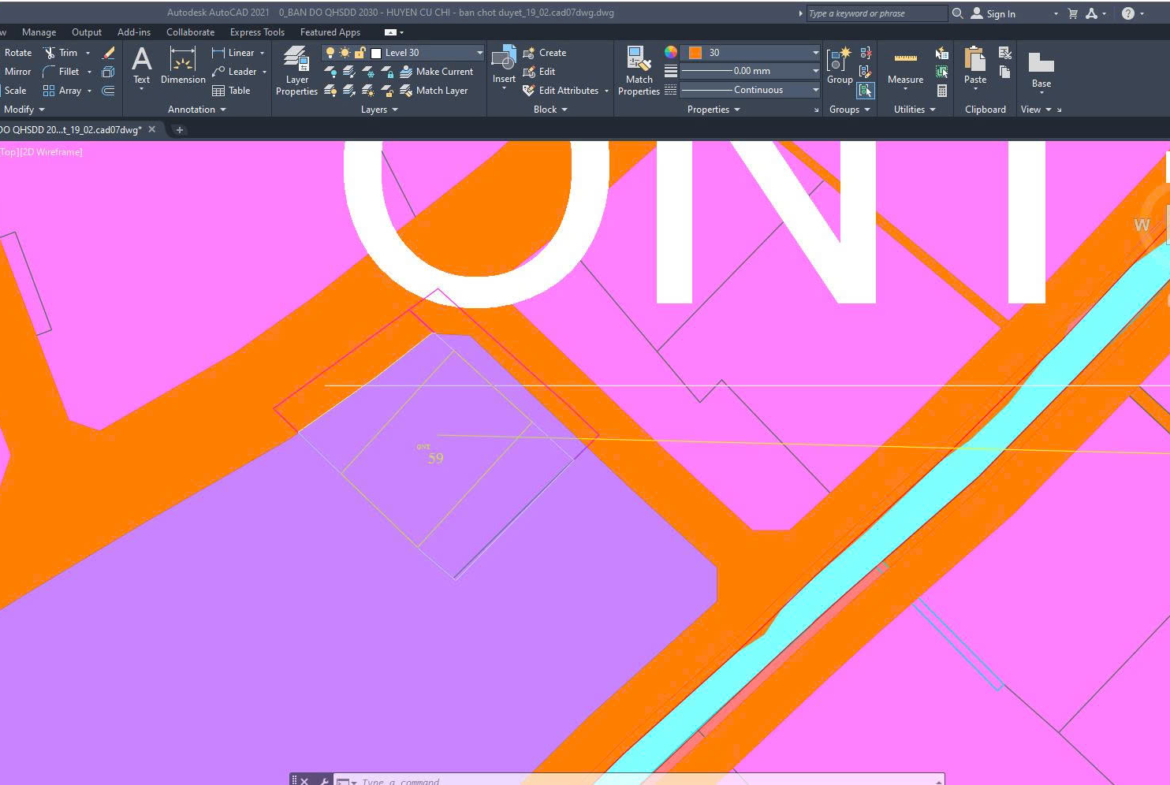Click the Dimension tool
Viewport: 1170px width, 785px height.
coord(183,66)
